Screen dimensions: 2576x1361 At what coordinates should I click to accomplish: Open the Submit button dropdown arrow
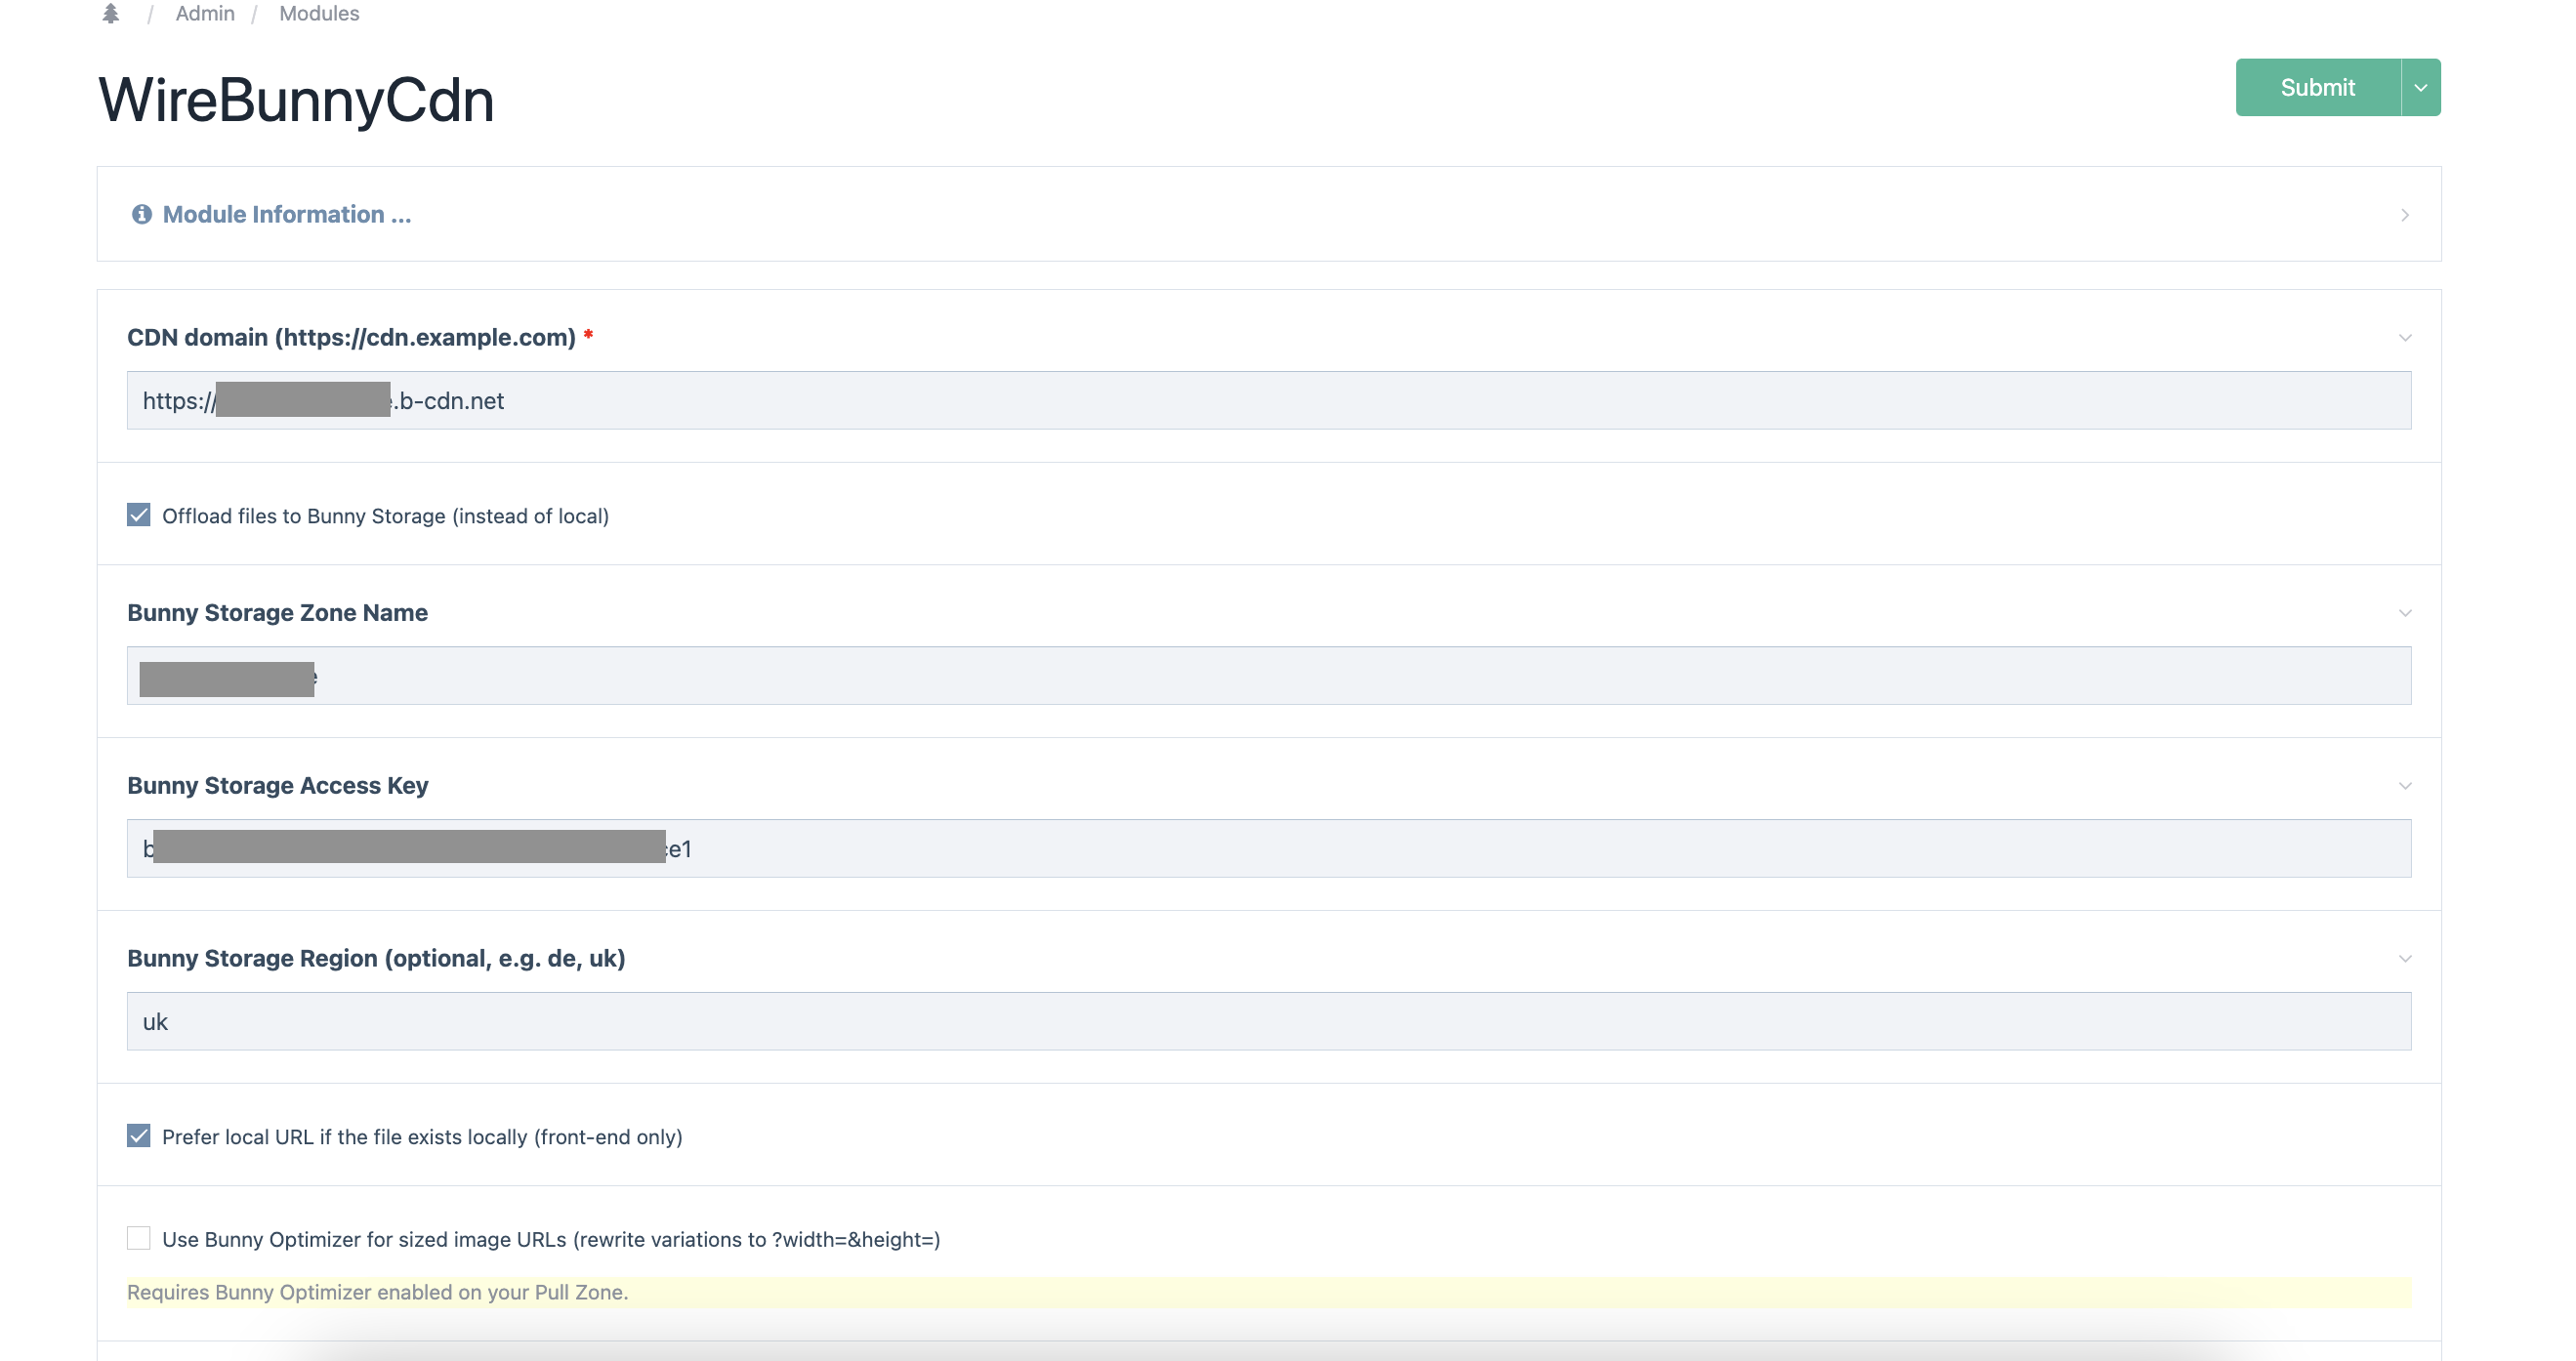coord(2421,87)
